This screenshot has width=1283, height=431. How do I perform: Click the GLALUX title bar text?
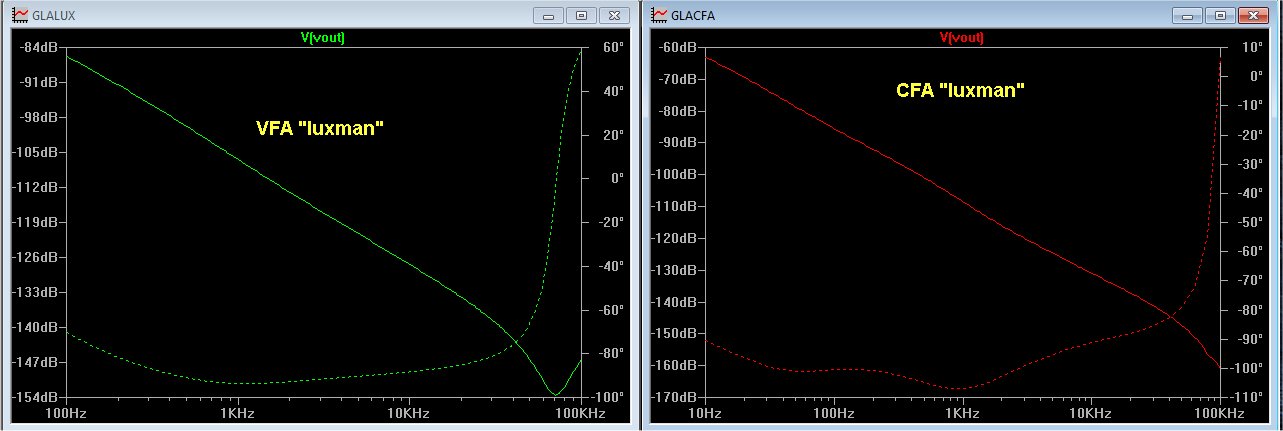click(x=54, y=16)
